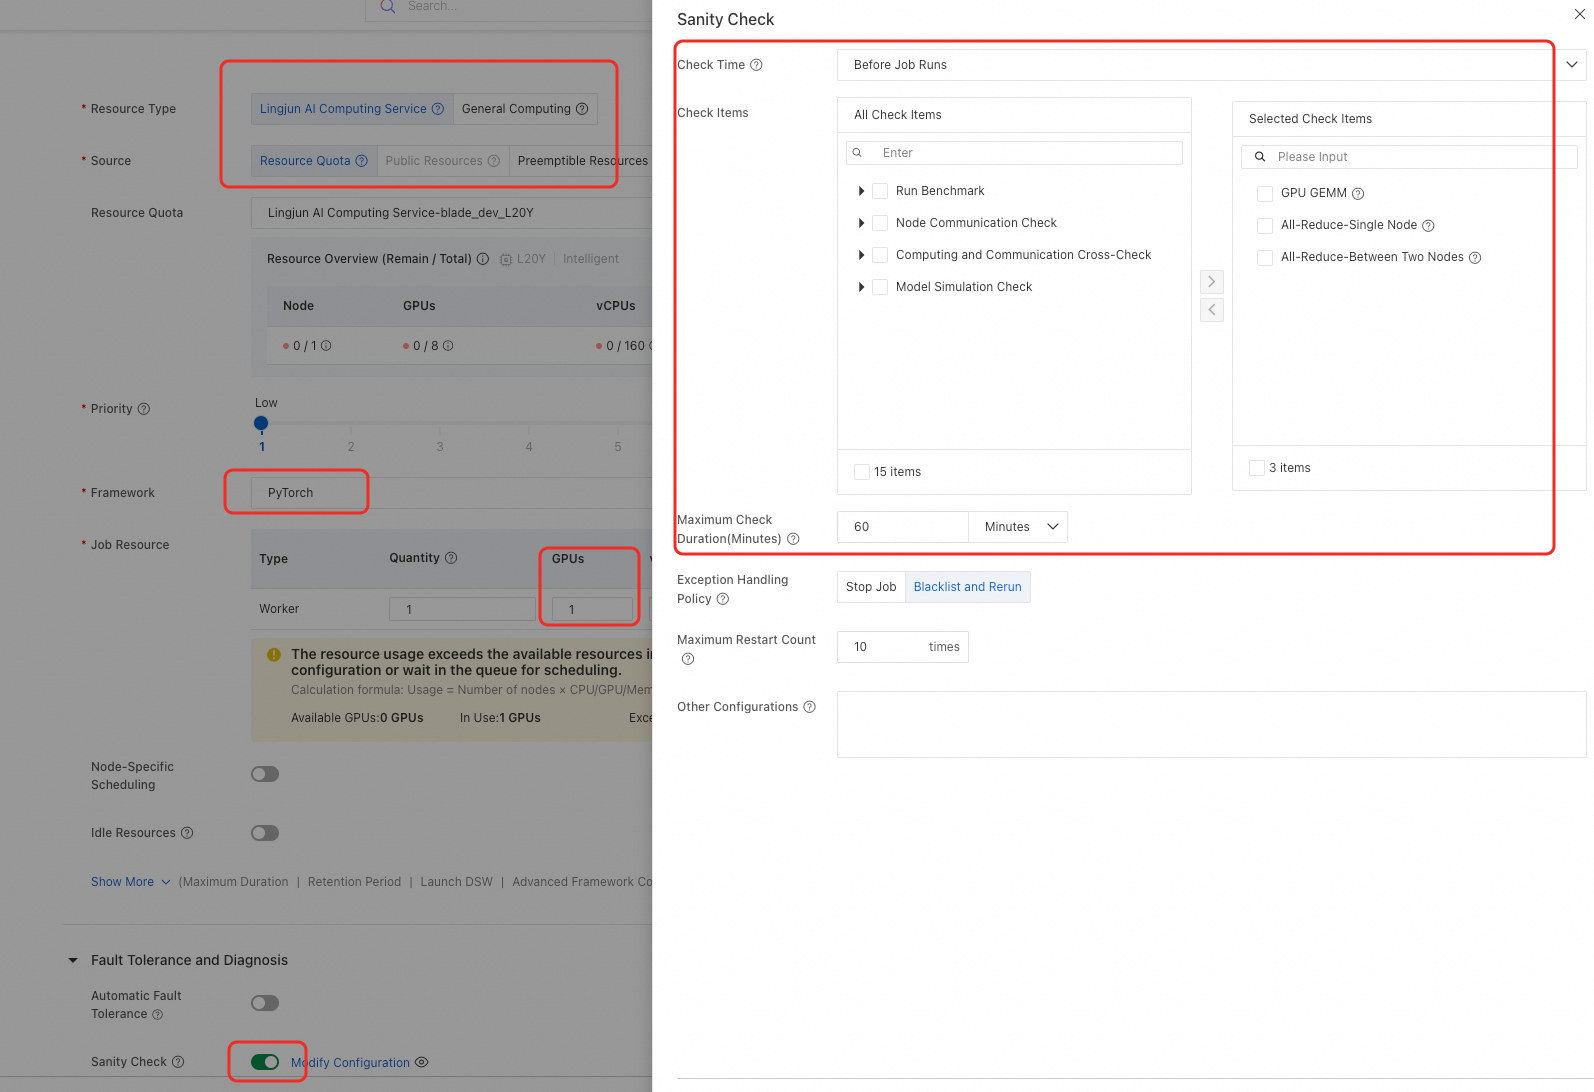
Task: Open the Check Time dropdown
Action: [x=1212, y=65]
